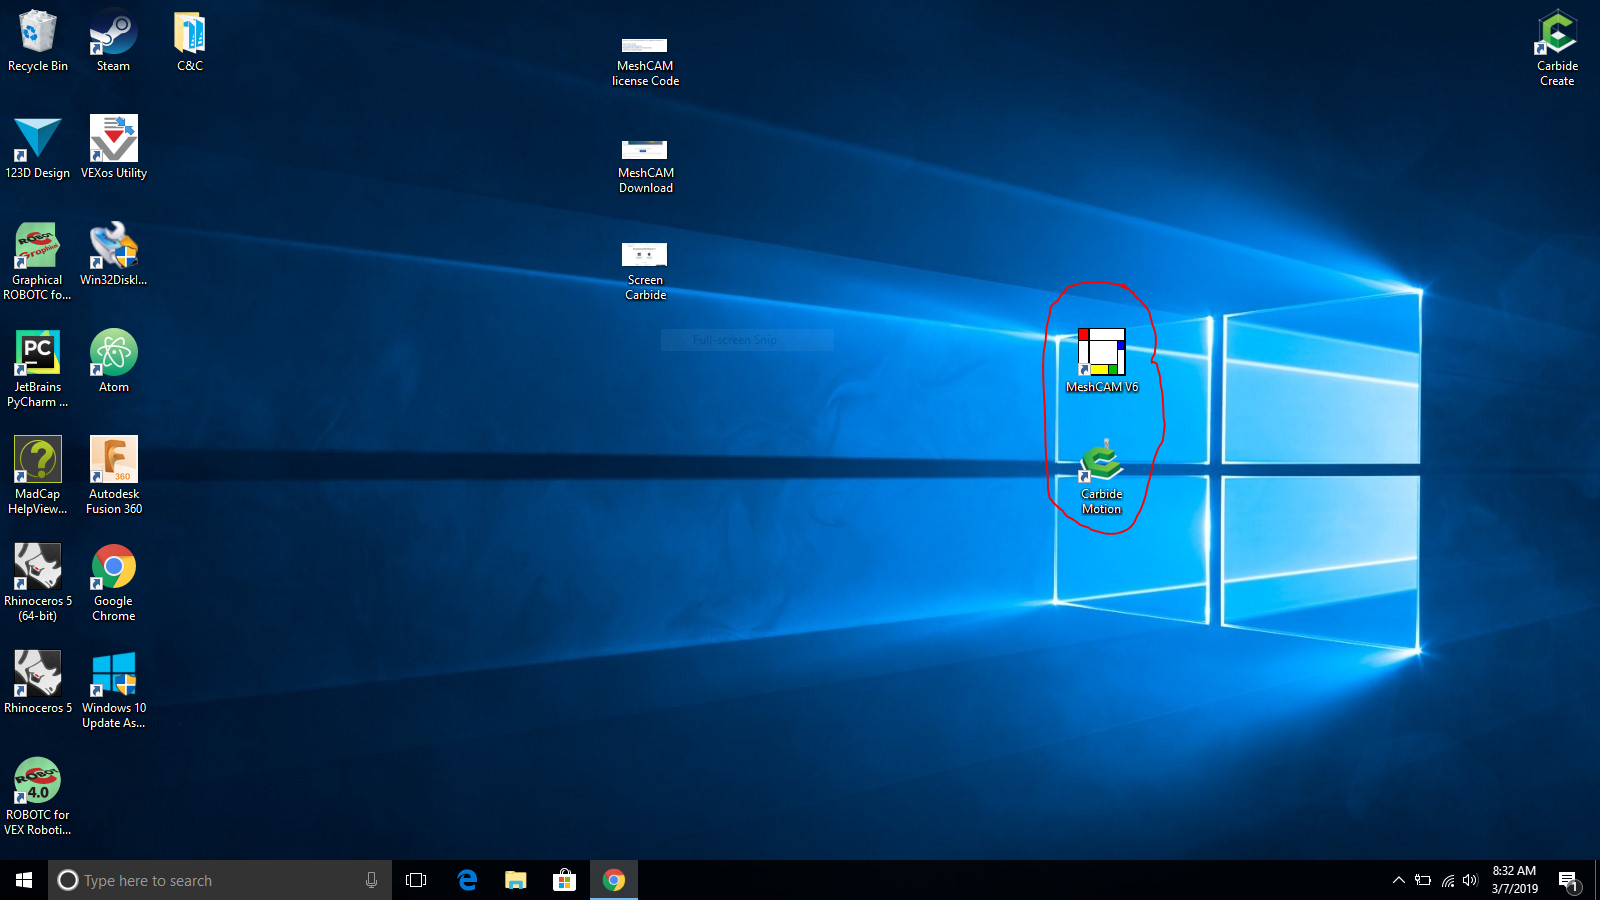This screenshot has height=900, width=1600.
Task: Click the taskbar search box
Action: click(x=220, y=880)
